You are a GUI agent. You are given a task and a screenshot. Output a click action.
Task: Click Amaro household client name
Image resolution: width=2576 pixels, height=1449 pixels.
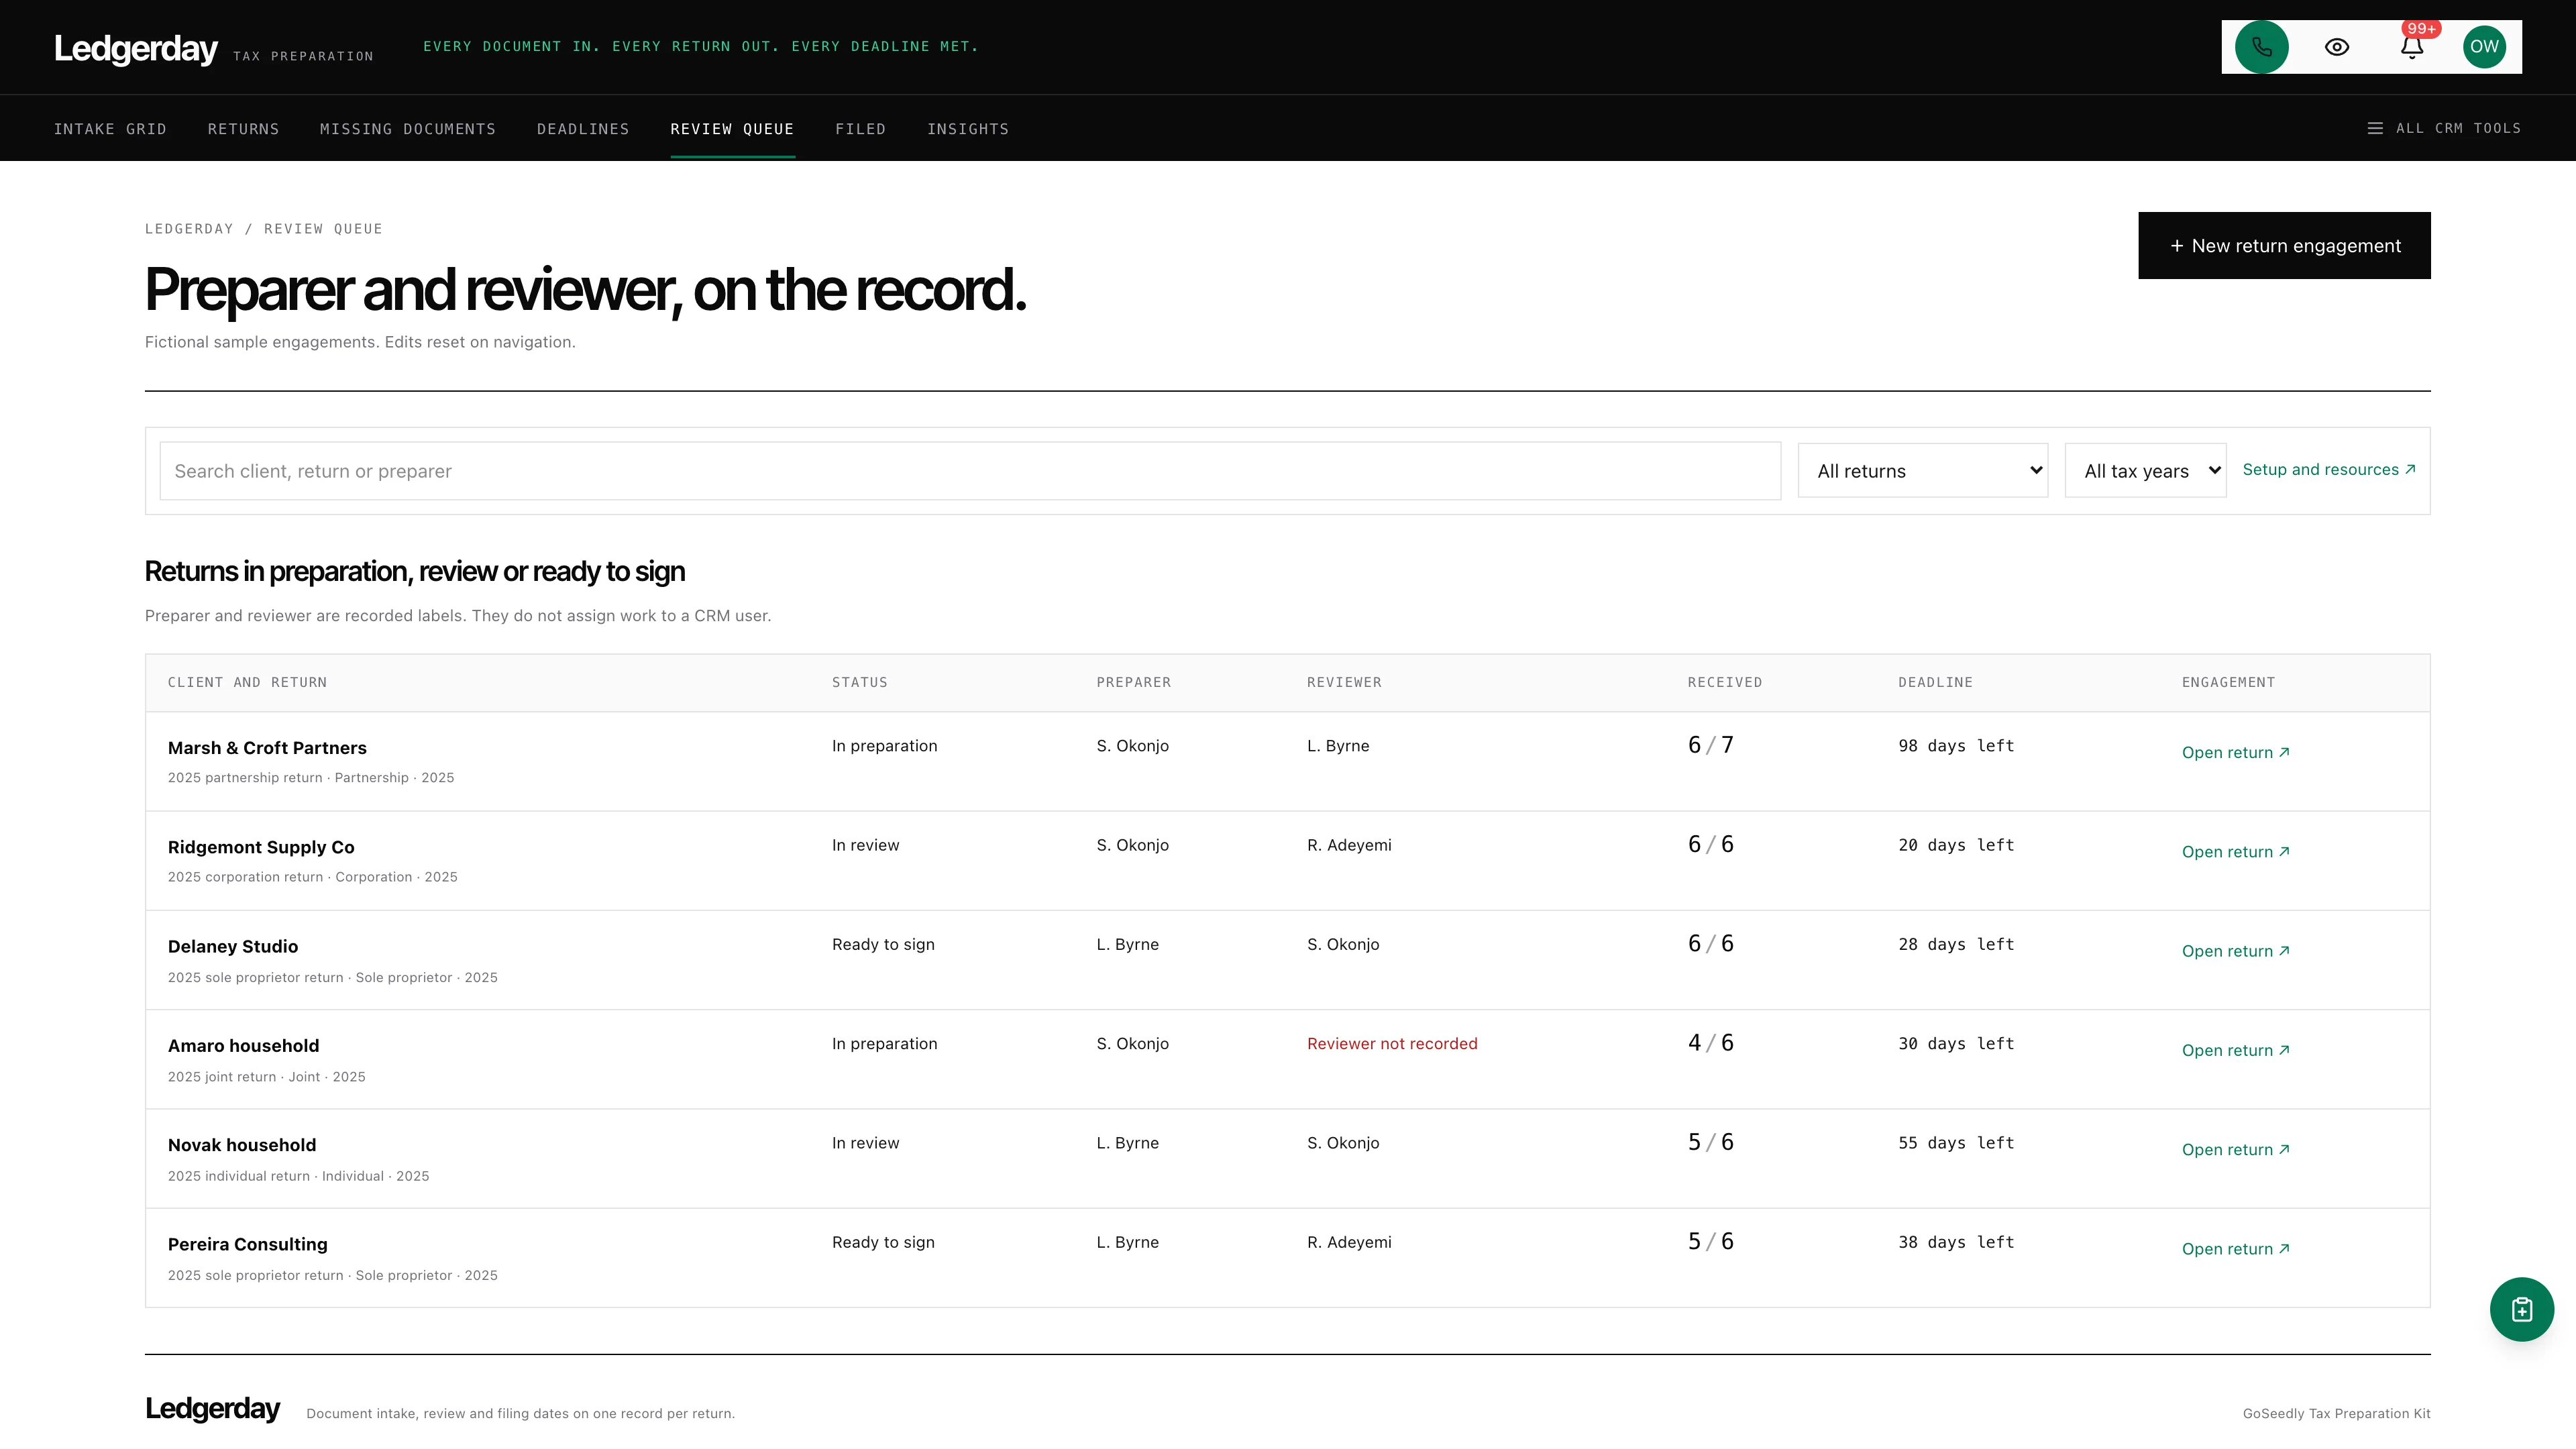tap(243, 1046)
